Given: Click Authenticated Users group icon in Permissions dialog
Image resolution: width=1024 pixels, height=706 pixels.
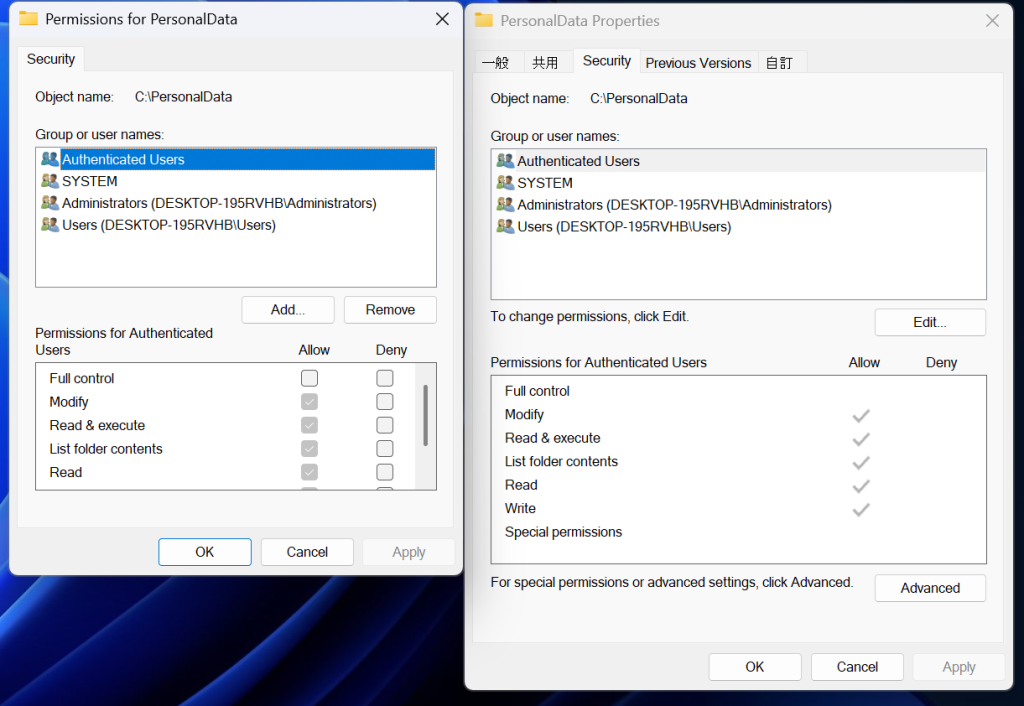Looking at the screenshot, I should point(50,159).
